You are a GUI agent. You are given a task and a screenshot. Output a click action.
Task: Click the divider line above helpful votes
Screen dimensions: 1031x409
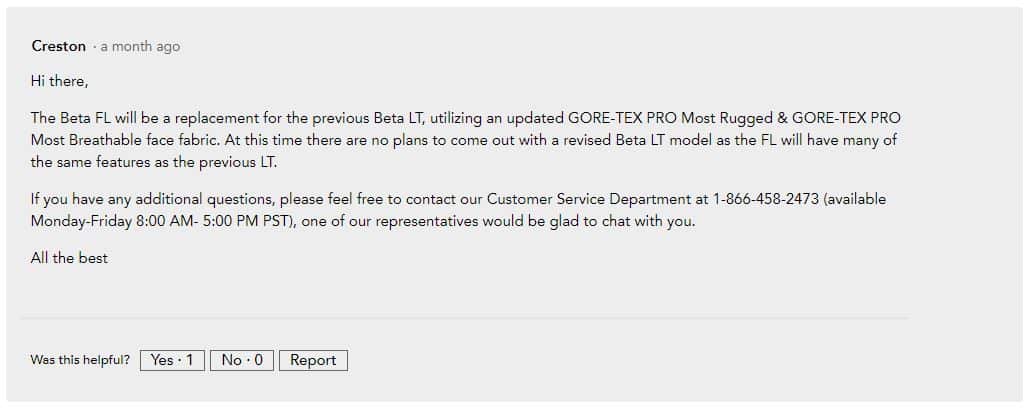coord(465,318)
